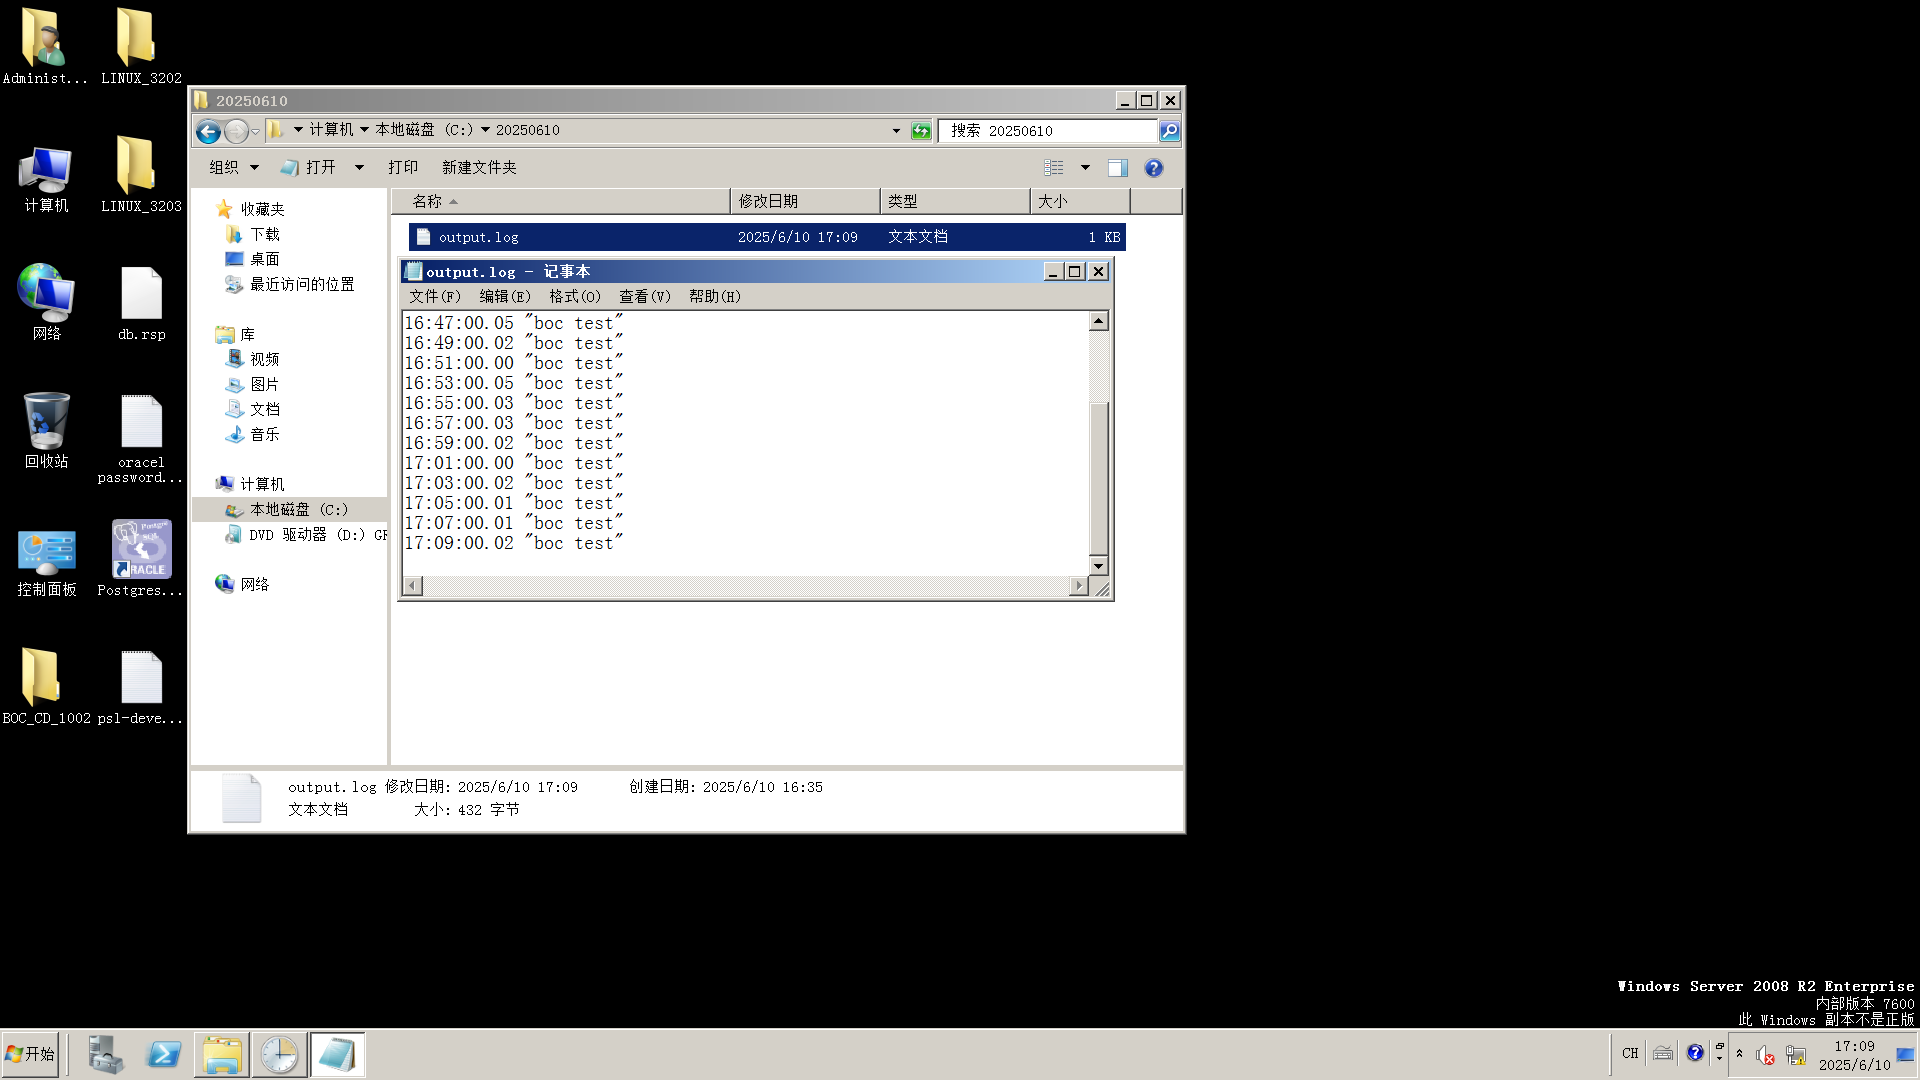1920x1080 pixels.
Task: Click language indicator CH in tray
Action: point(1630,1053)
